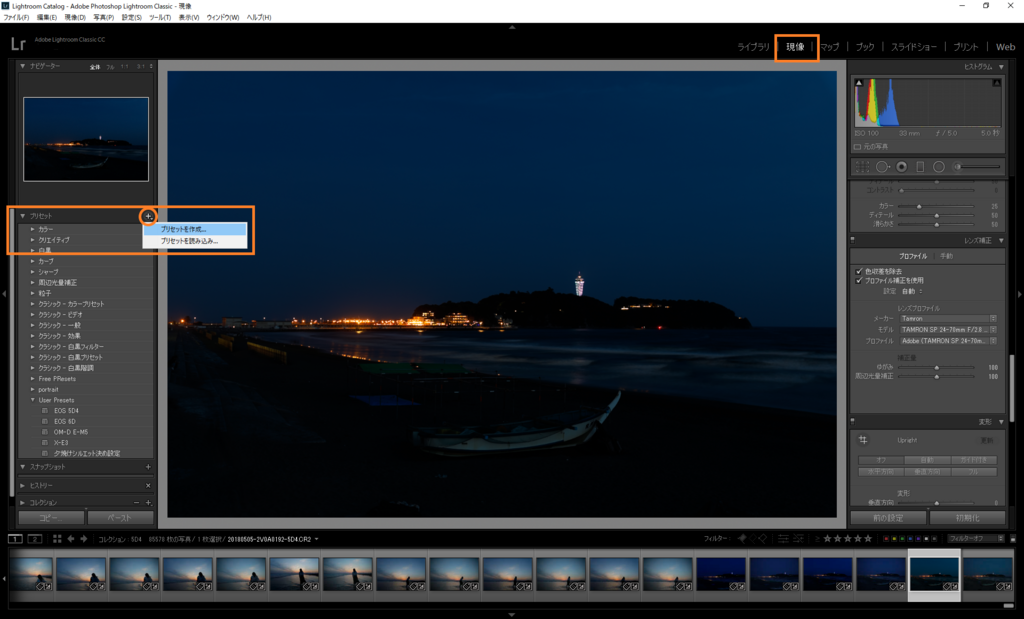Toggle the プロファイル補正を使用 checkbox
Viewport: 1024px width, 619px height.
[x=859, y=281]
